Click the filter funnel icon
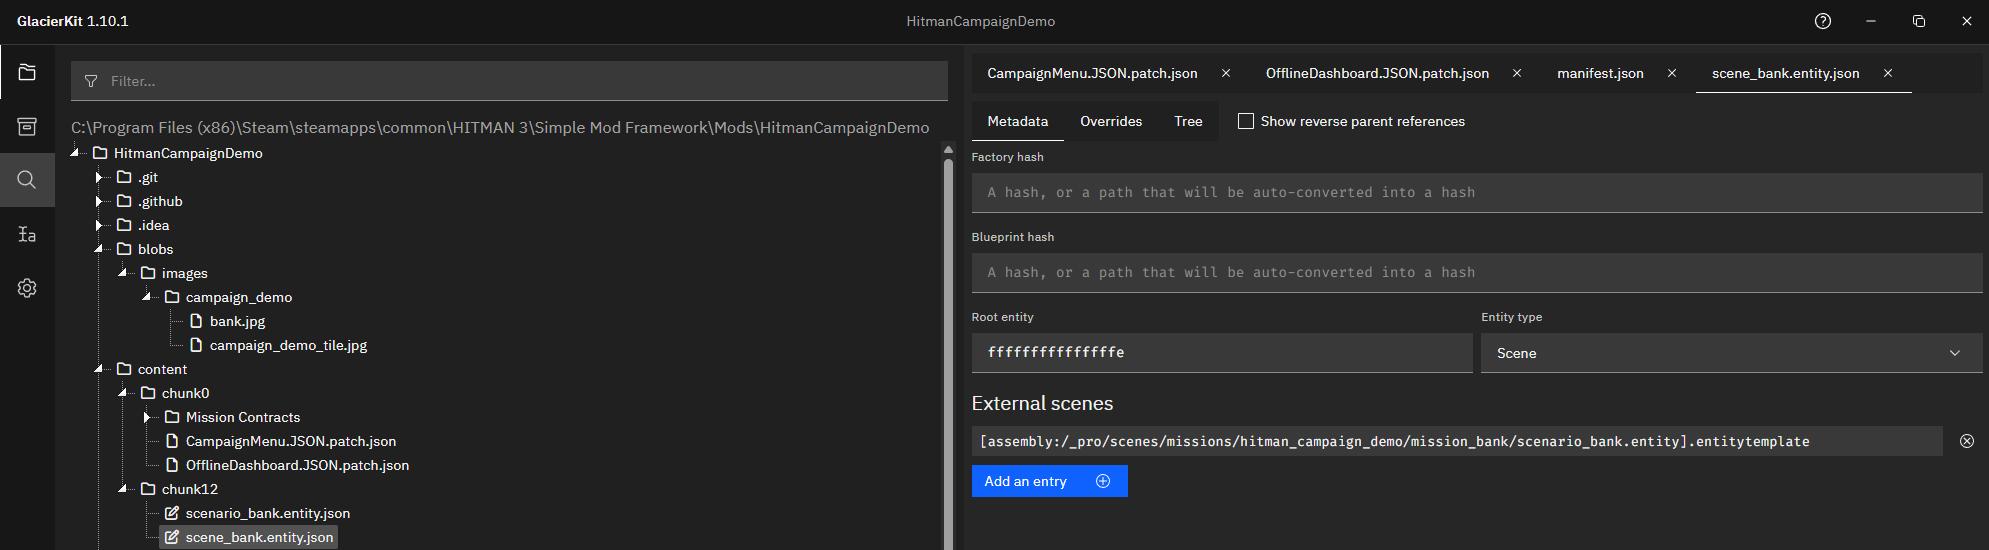 coord(91,81)
